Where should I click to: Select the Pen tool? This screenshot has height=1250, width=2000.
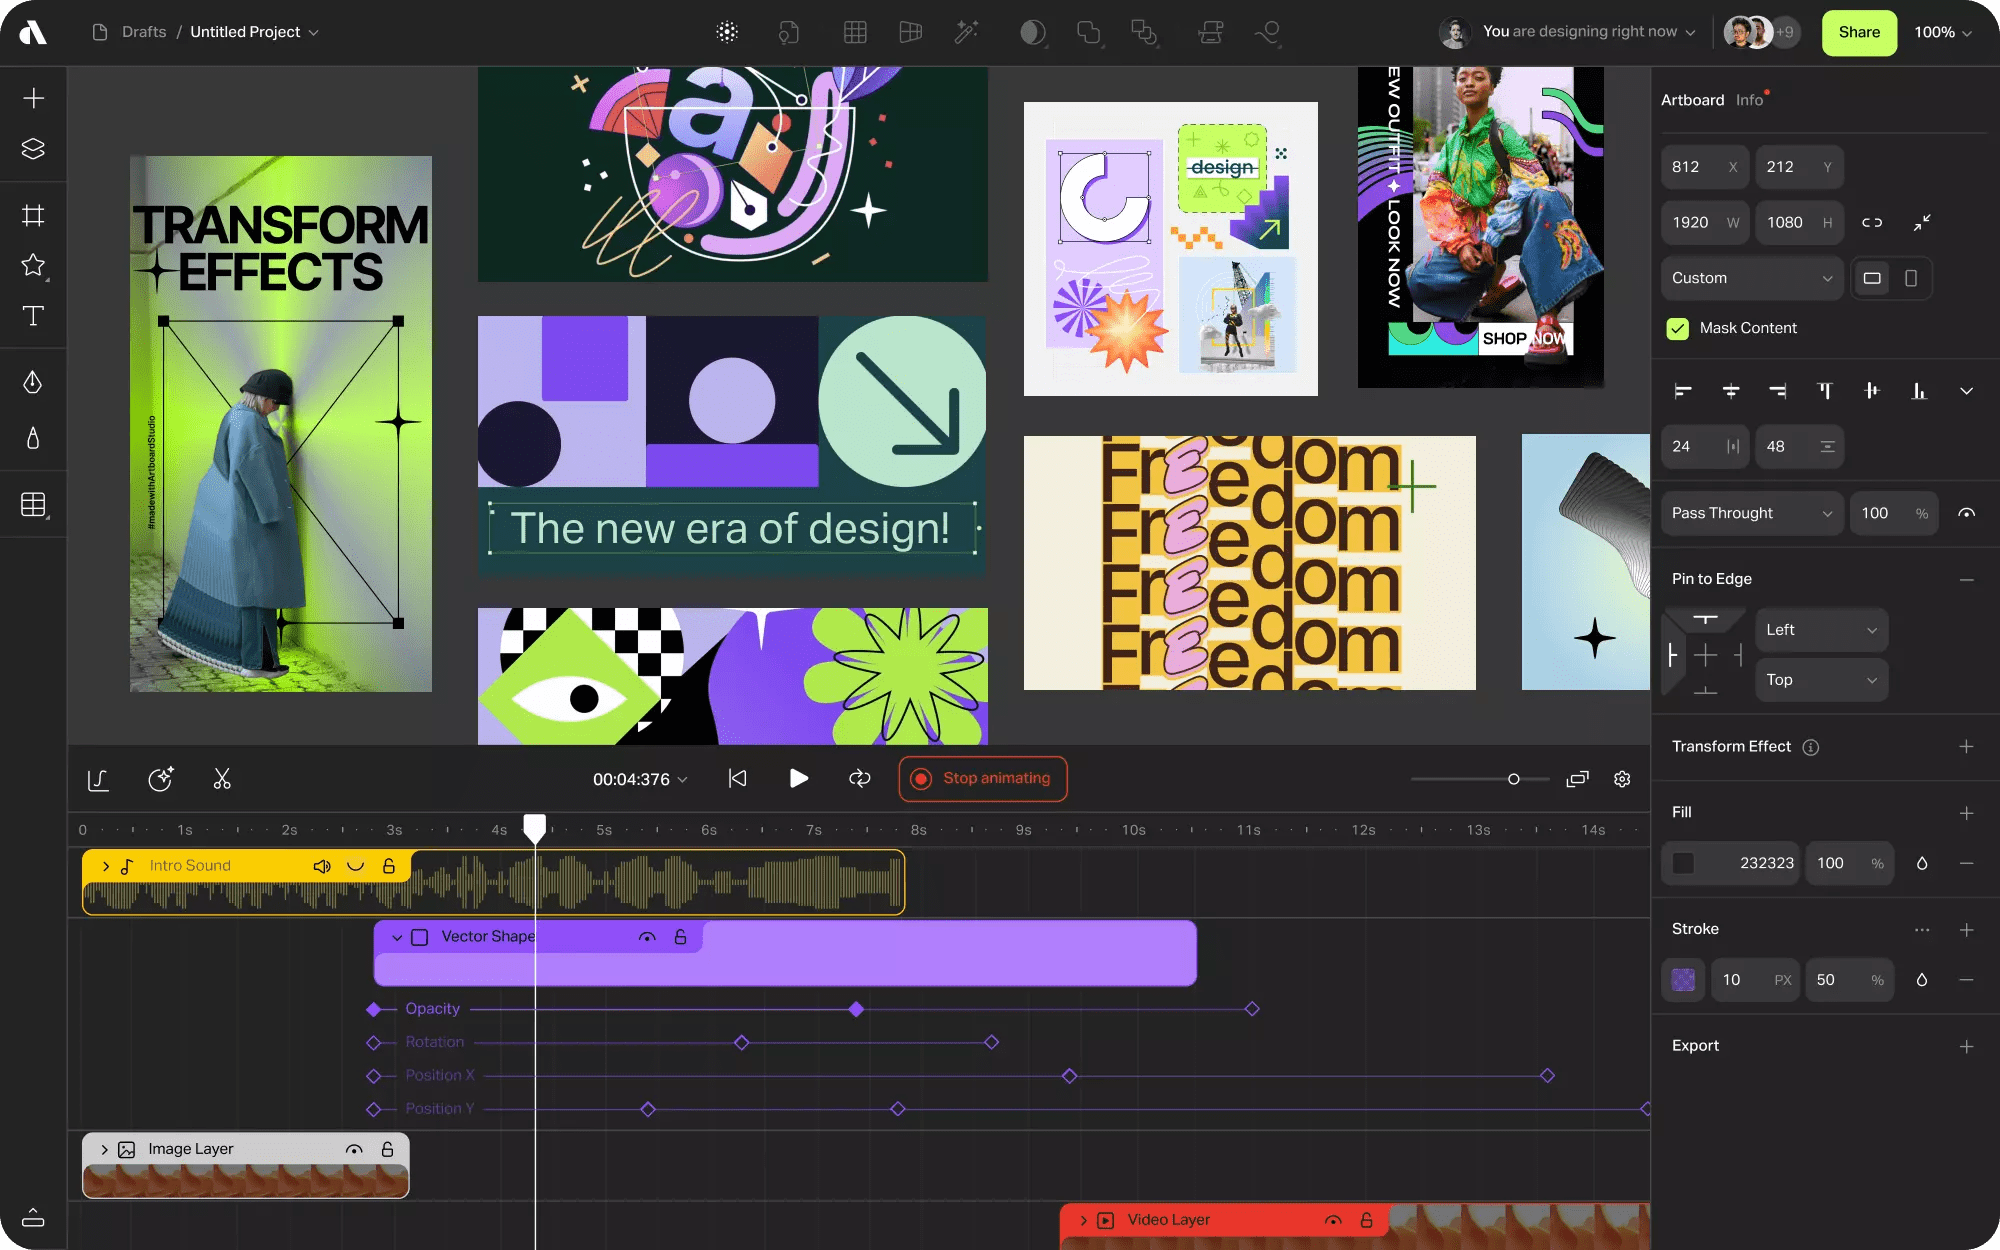(33, 382)
